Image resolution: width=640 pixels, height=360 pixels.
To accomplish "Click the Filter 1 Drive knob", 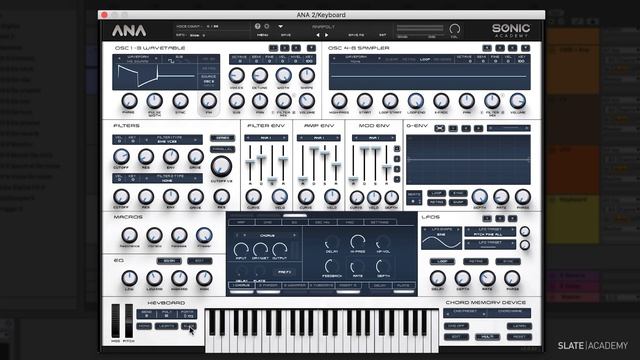I will (196, 157).
